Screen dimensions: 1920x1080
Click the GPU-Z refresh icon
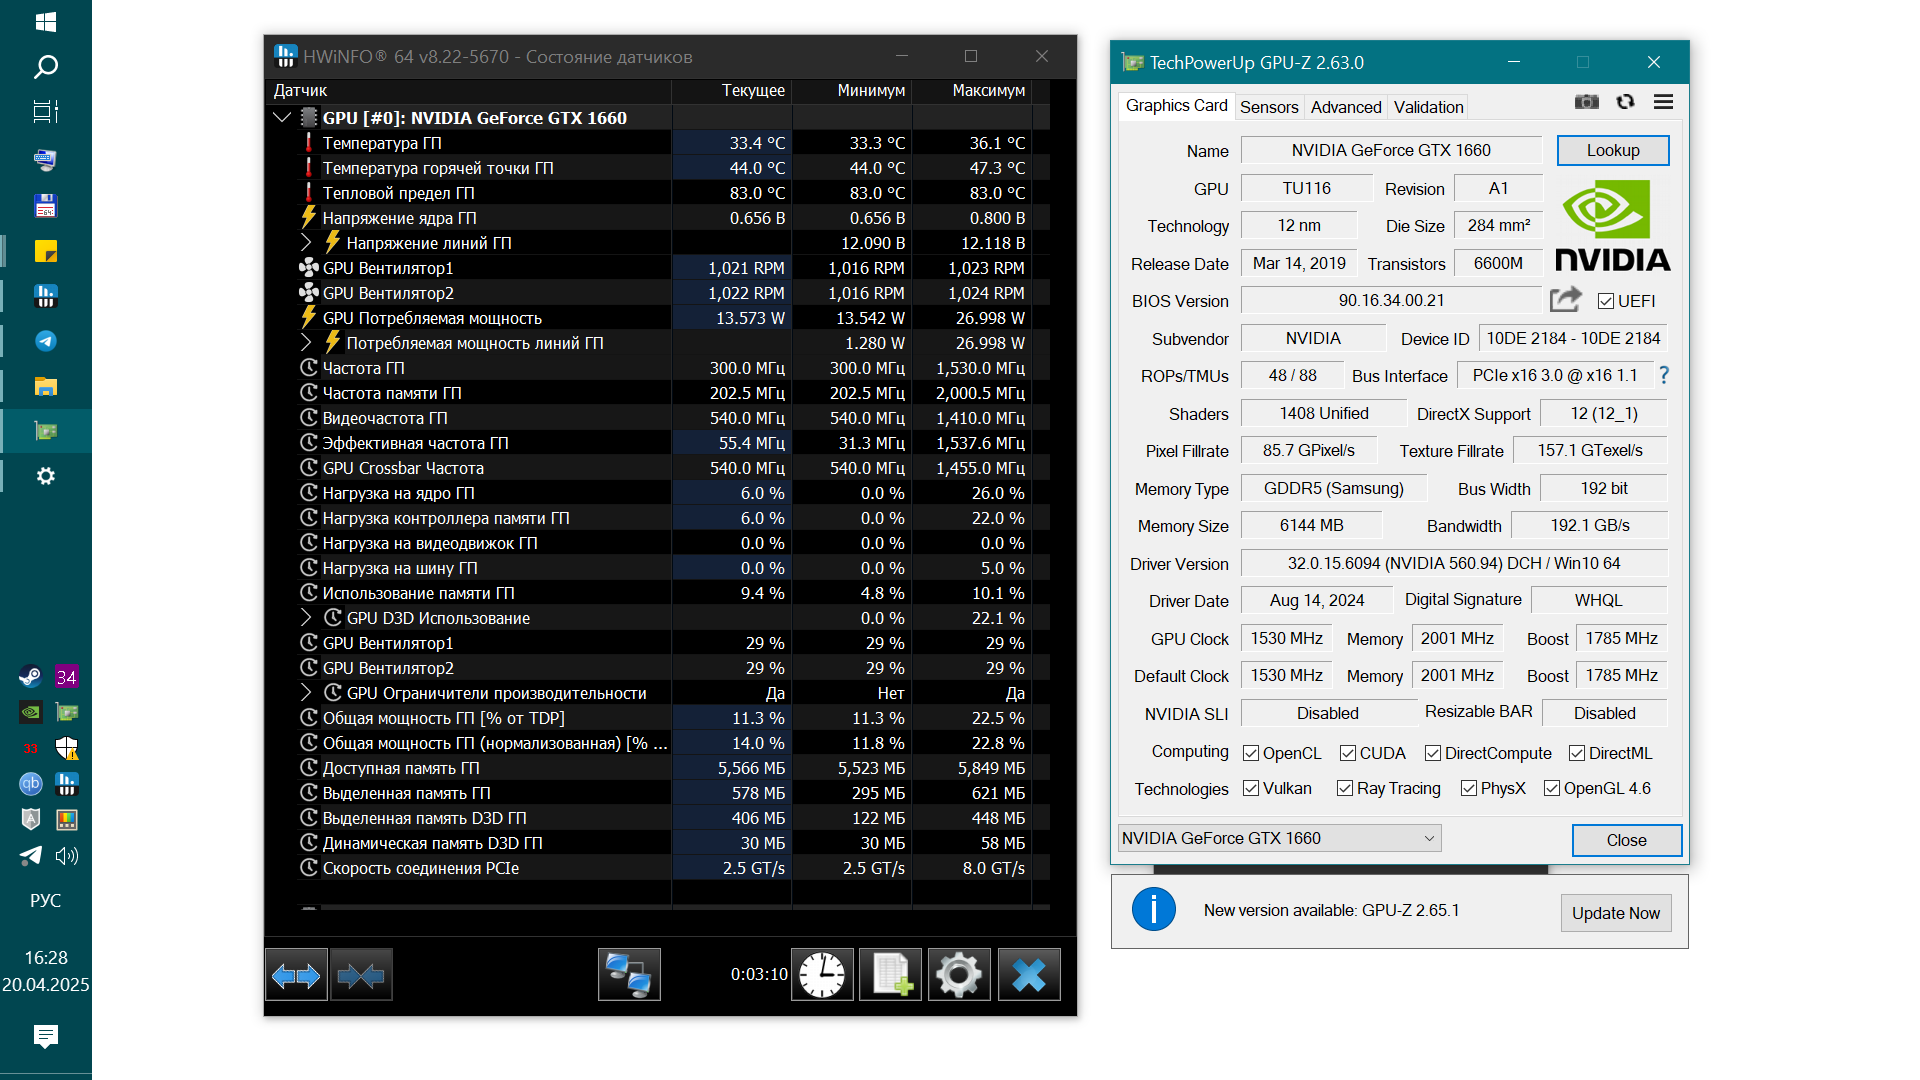coord(1625,102)
